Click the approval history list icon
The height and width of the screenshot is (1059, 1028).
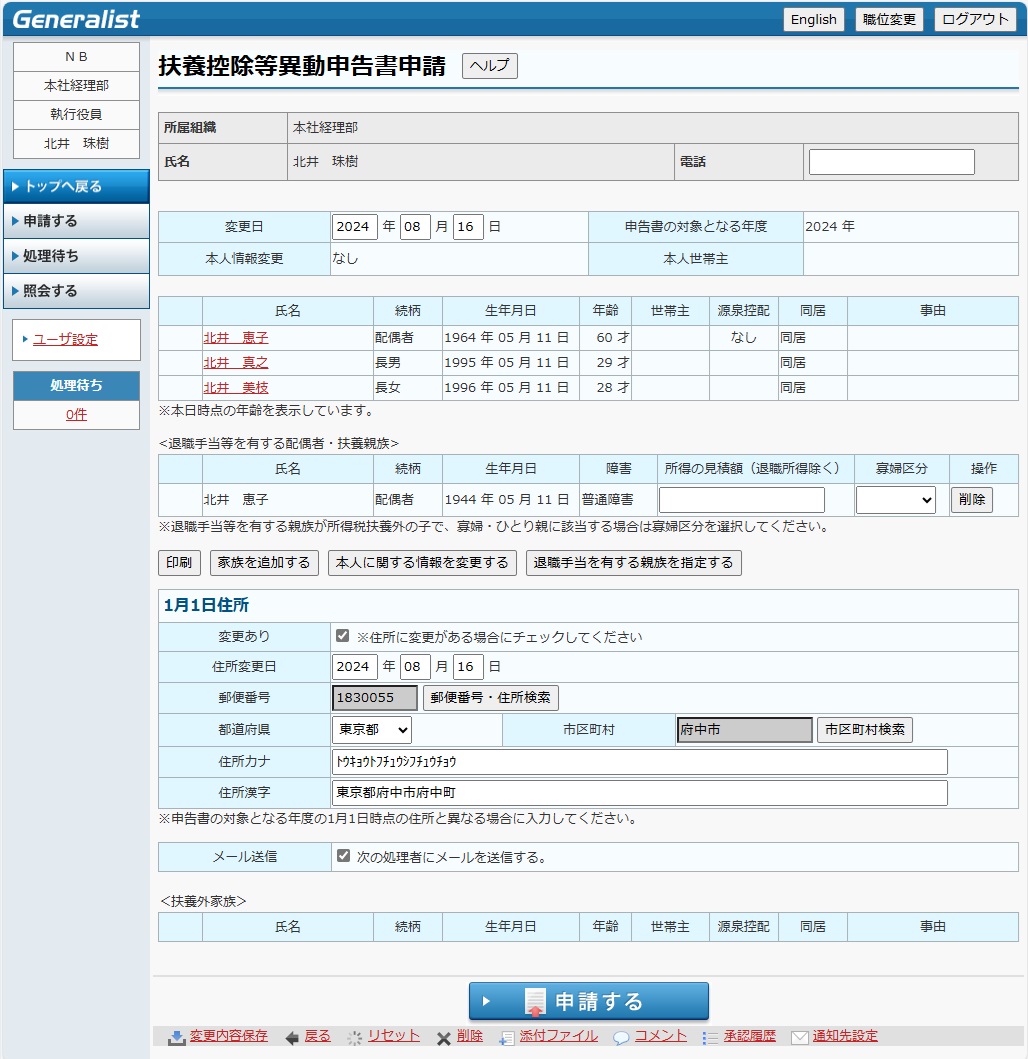coord(710,1037)
